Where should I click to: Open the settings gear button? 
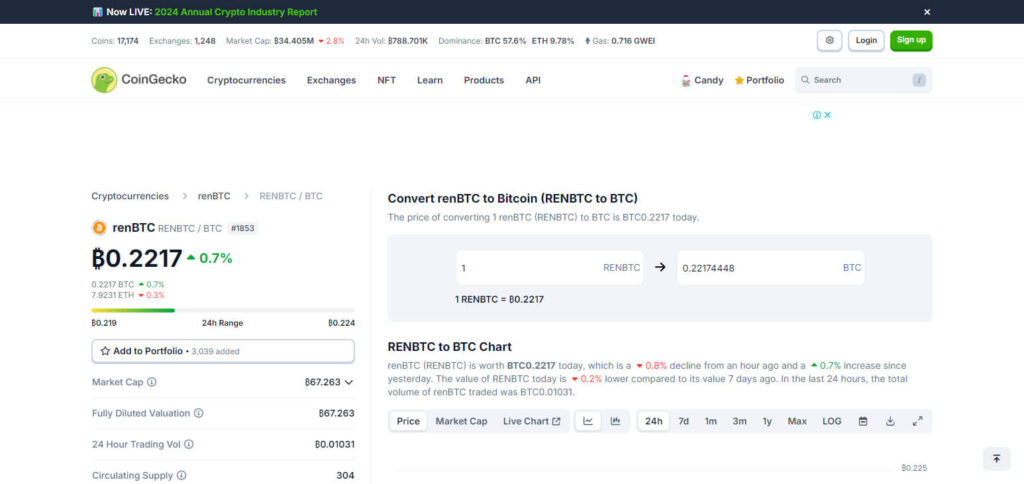[829, 40]
